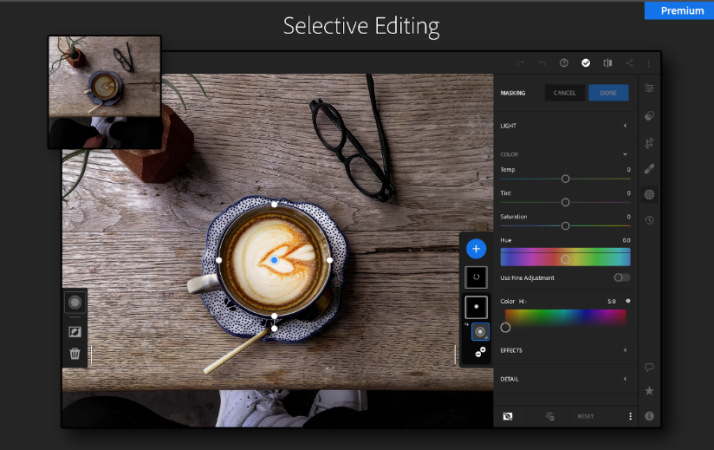Open the three-dot menu beside Reset
The image size is (714, 450).
click(x=630, y=416)
